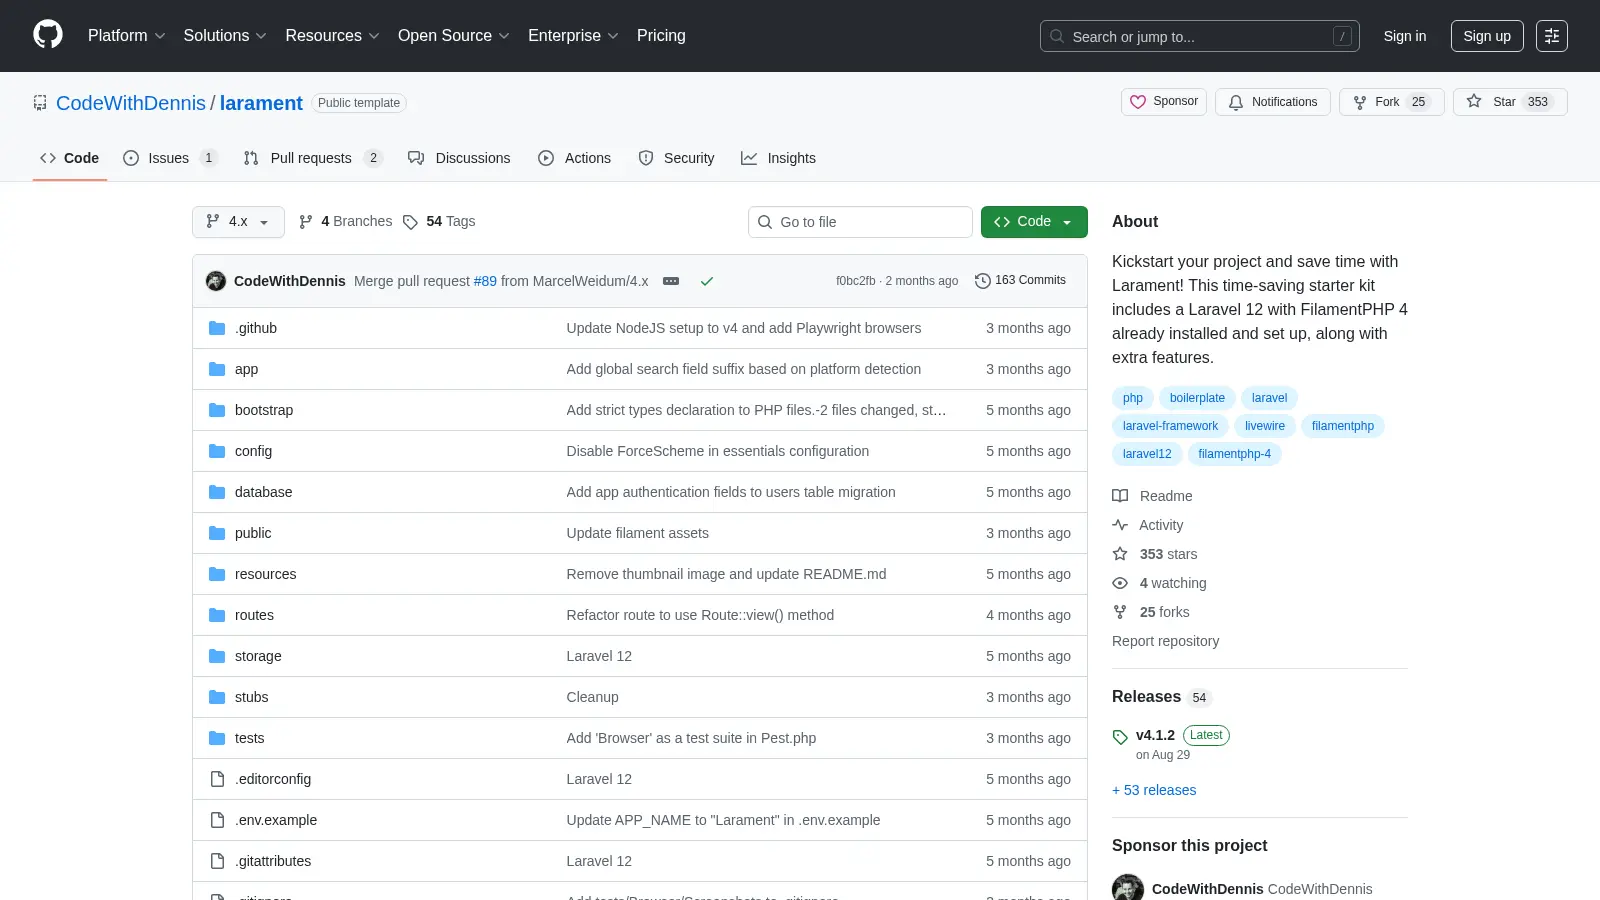
Task: View 25 forks link
Action: pyautogui.click(x=1151, y=612)
